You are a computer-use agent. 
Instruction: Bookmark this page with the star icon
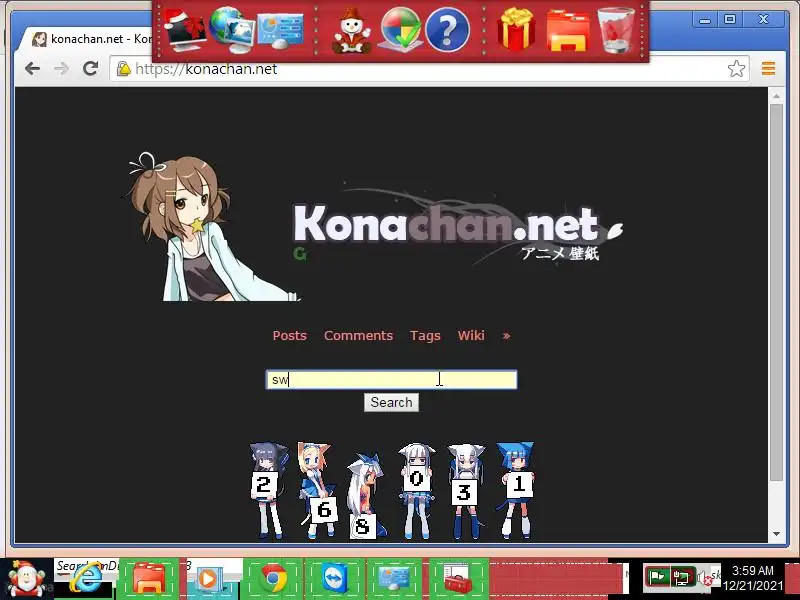coord(736,68)
